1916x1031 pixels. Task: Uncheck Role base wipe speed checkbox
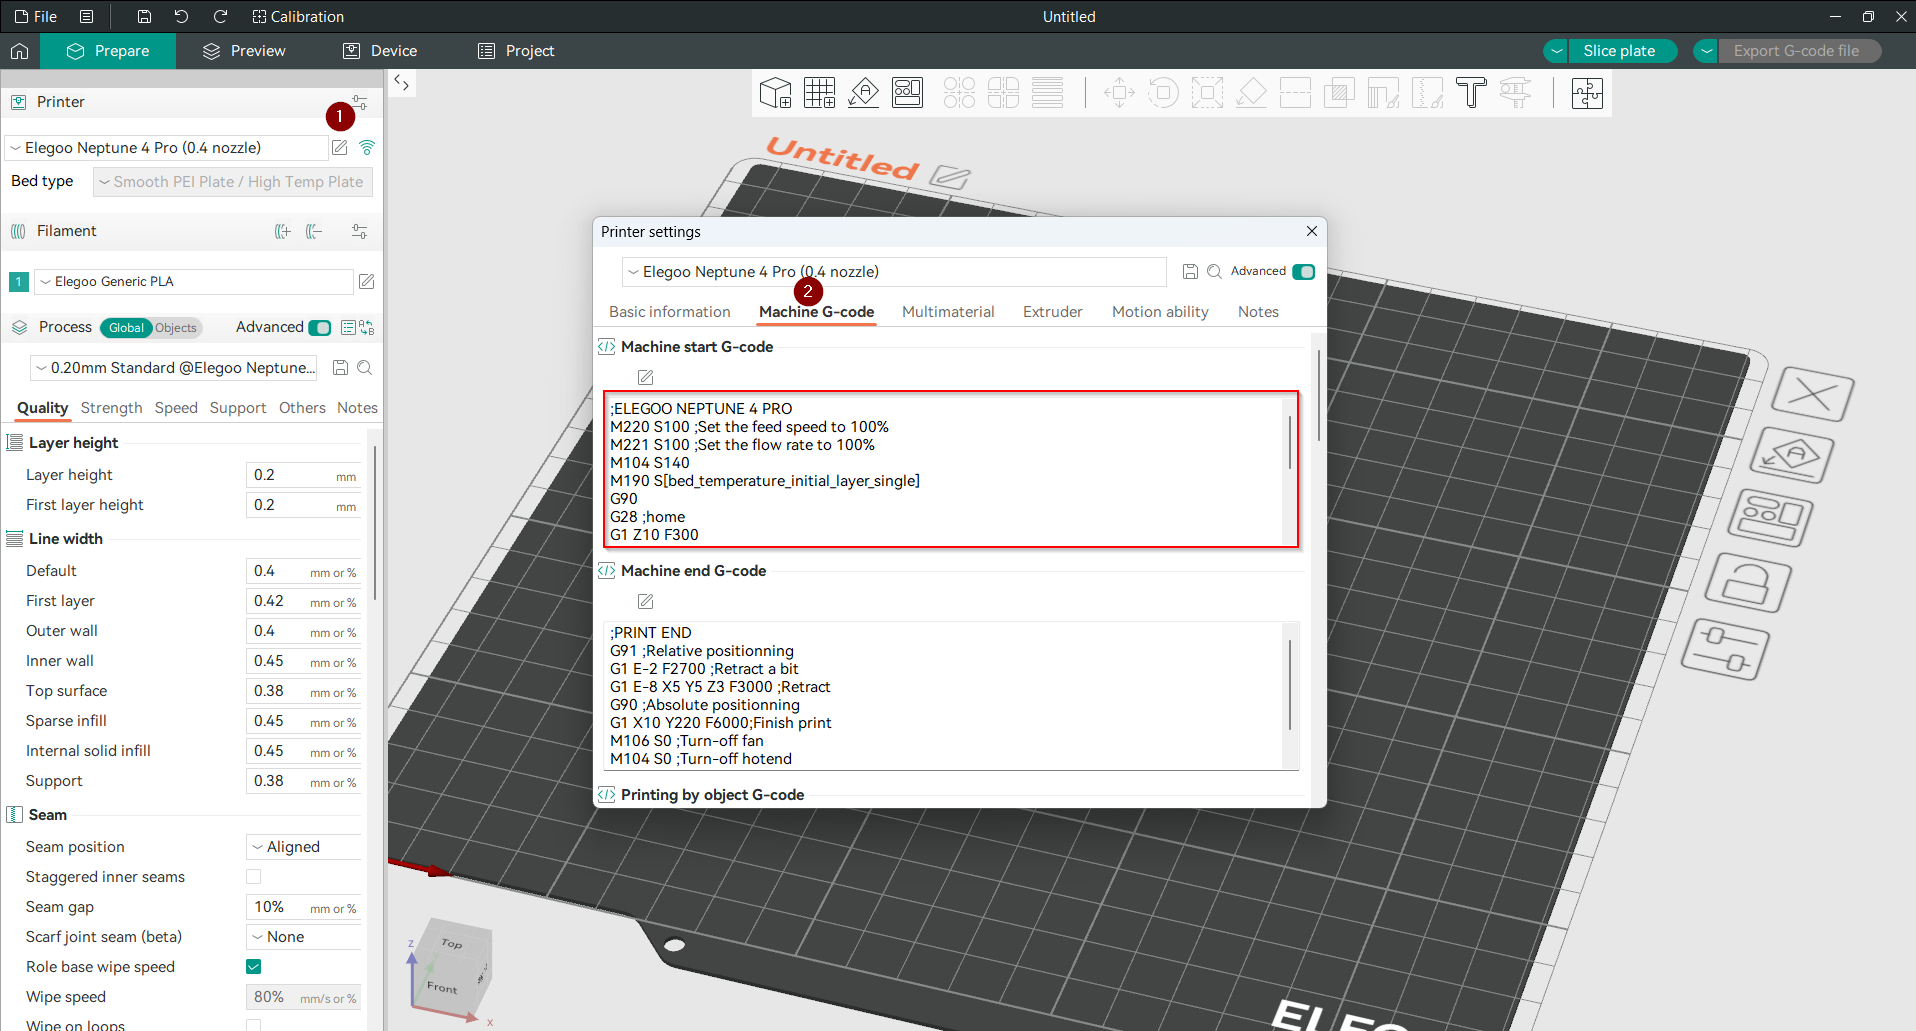[254, 967]
